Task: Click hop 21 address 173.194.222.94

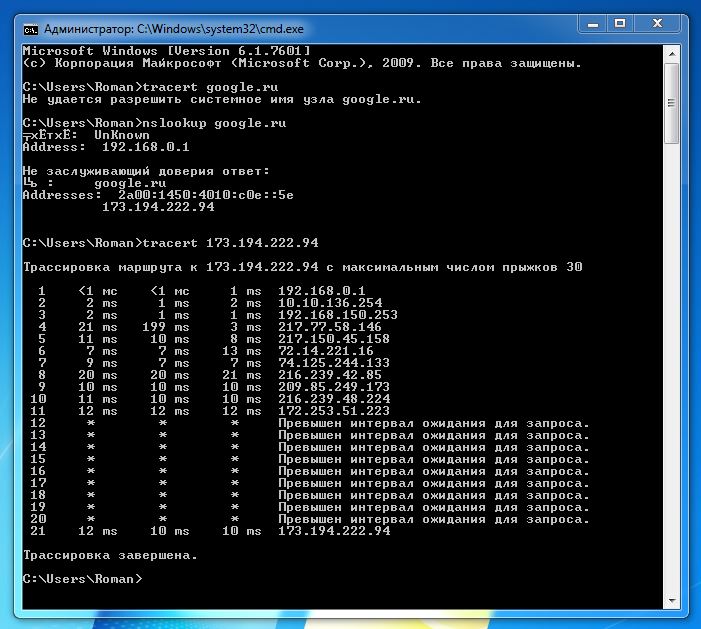Action: 334,531
